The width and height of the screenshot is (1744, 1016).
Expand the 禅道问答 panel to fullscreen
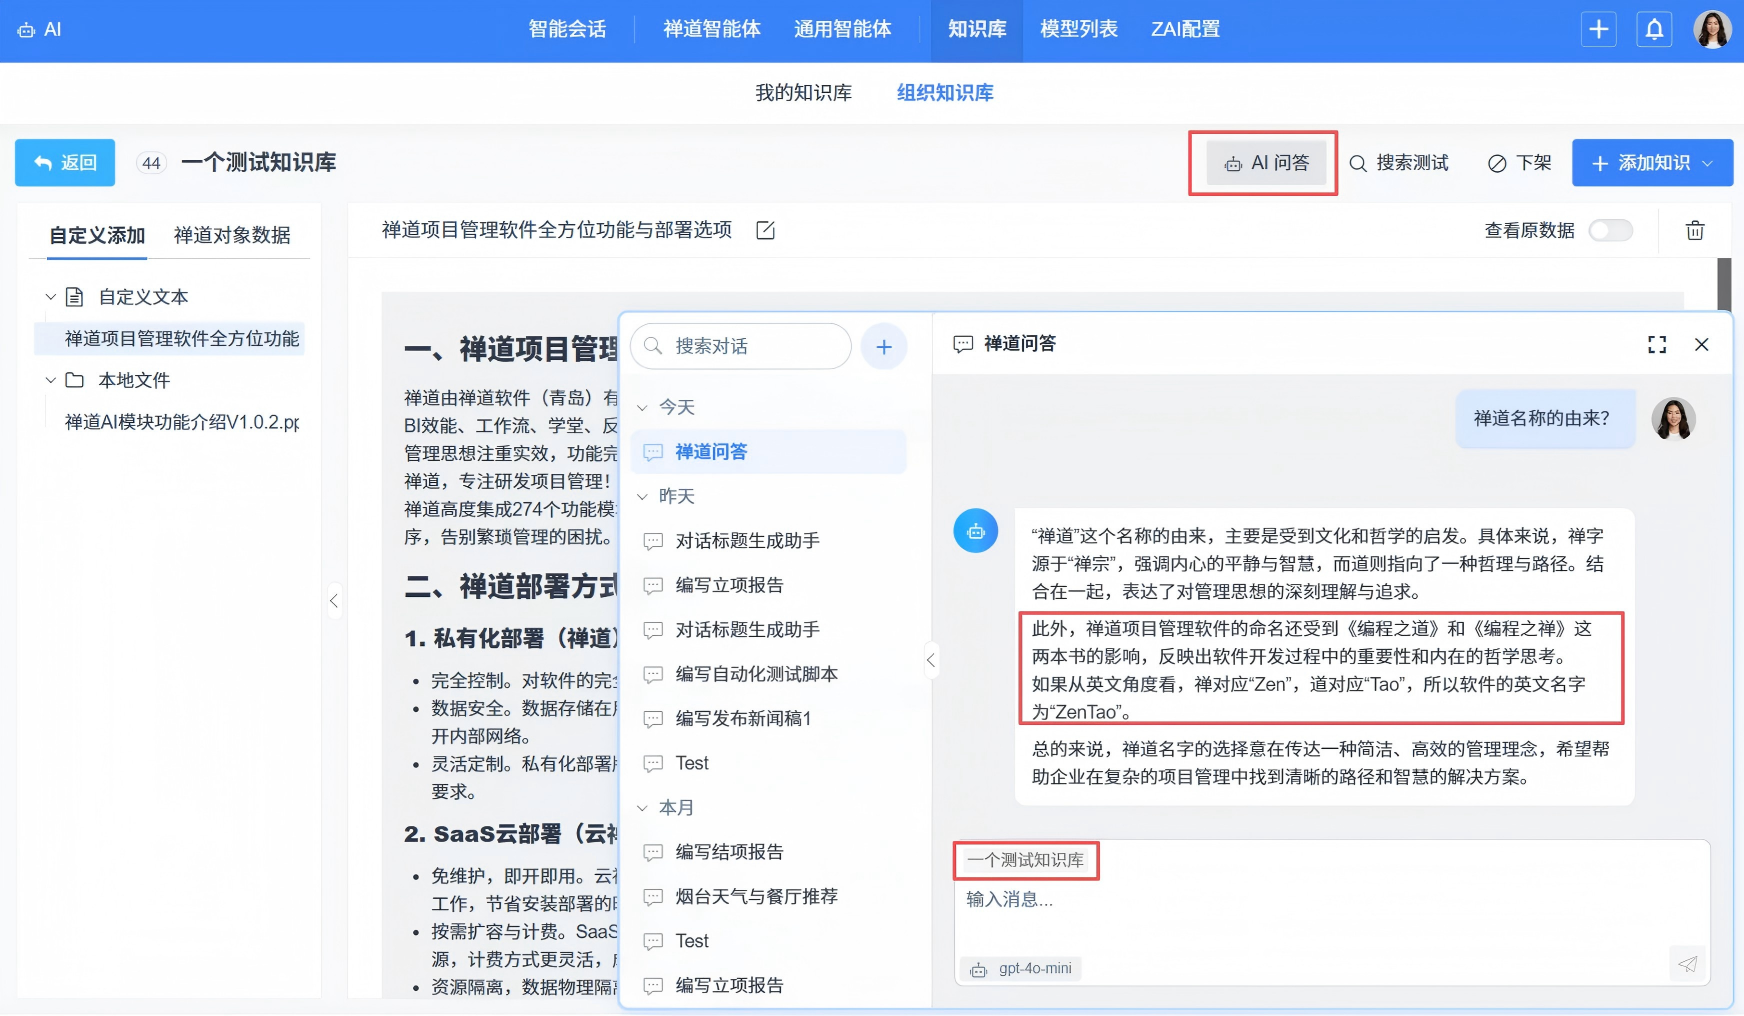click(1657, 344)
